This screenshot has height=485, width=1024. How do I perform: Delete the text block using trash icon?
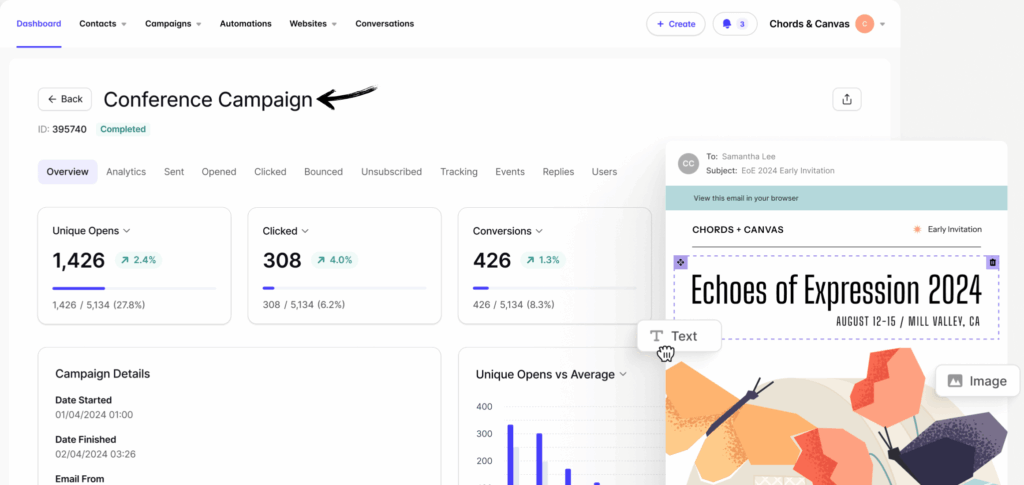(993, 262)
